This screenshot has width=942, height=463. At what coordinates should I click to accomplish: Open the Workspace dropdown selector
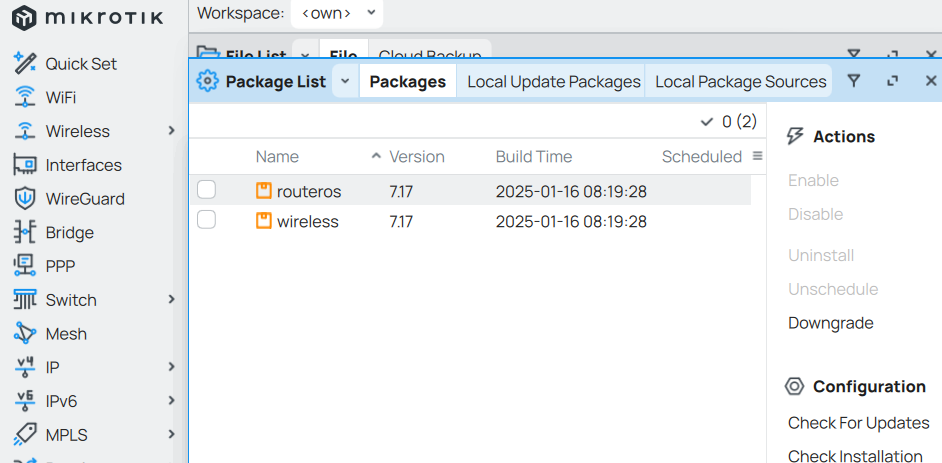337,13
